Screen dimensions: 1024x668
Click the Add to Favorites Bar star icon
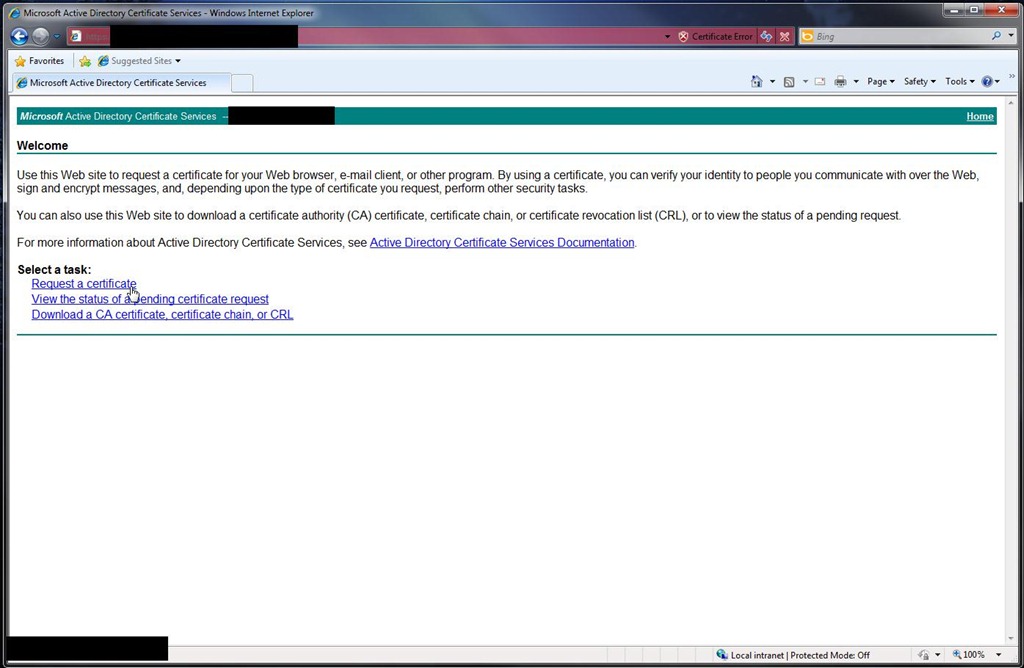tap(85, 61)
